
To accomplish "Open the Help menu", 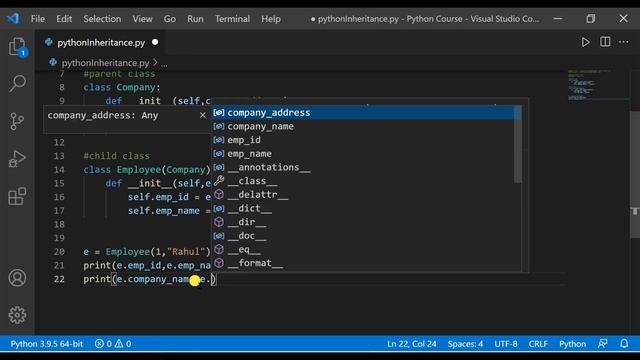I will [271, 19].
